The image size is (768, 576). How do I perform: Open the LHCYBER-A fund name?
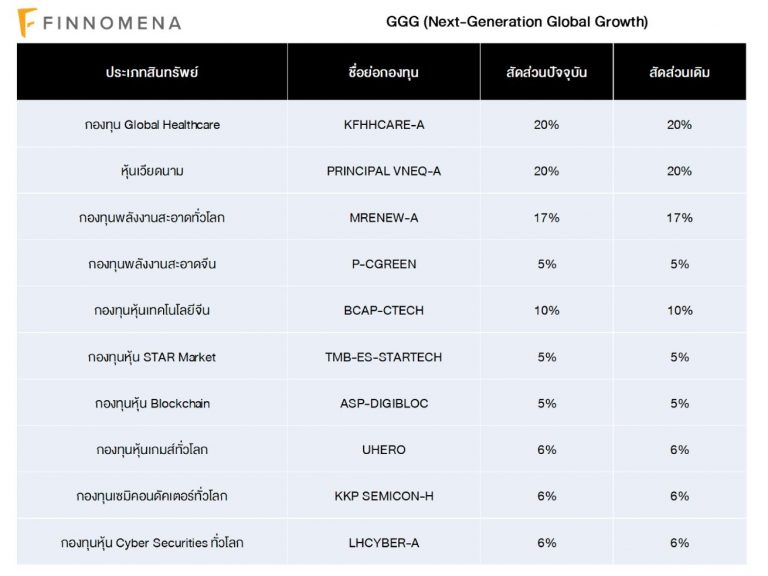coord(383,543)
